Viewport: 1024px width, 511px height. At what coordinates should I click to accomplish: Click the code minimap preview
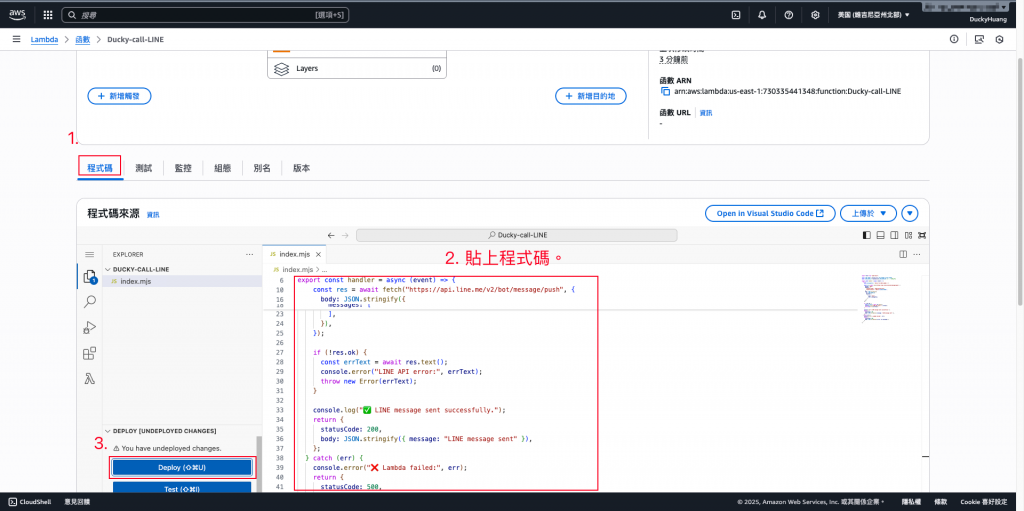tap(884, 299)
